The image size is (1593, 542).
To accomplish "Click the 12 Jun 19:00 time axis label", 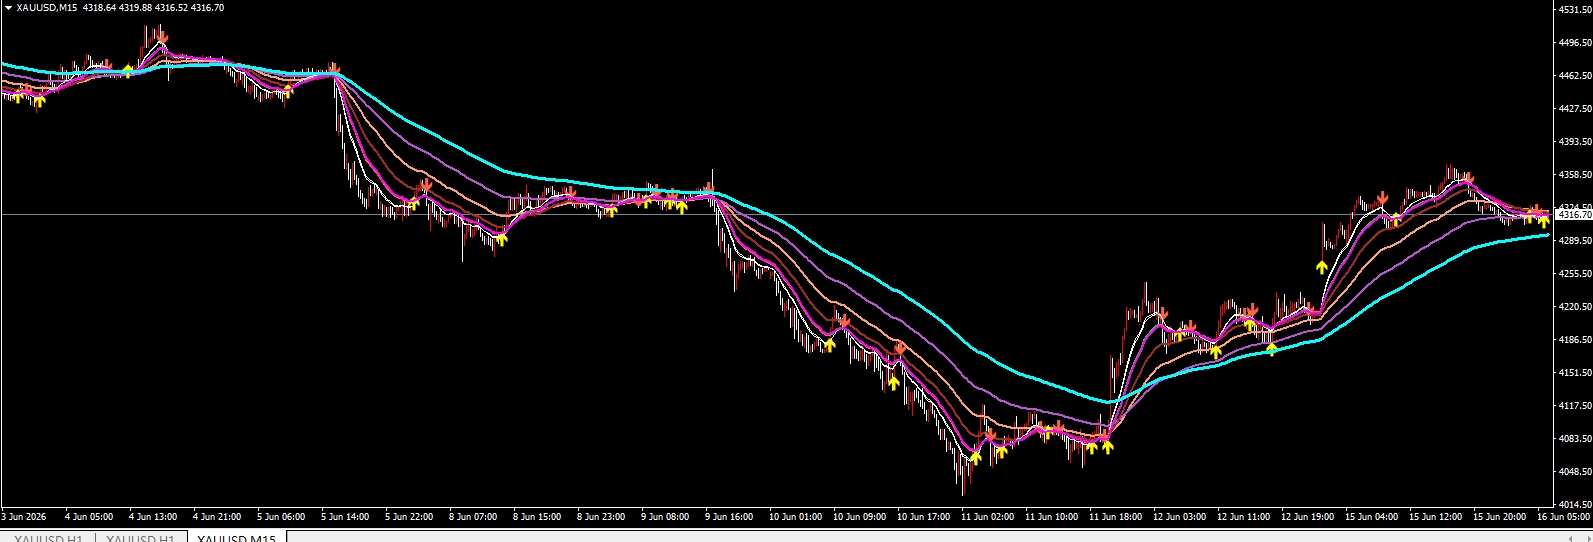I will coord(1307,517).
